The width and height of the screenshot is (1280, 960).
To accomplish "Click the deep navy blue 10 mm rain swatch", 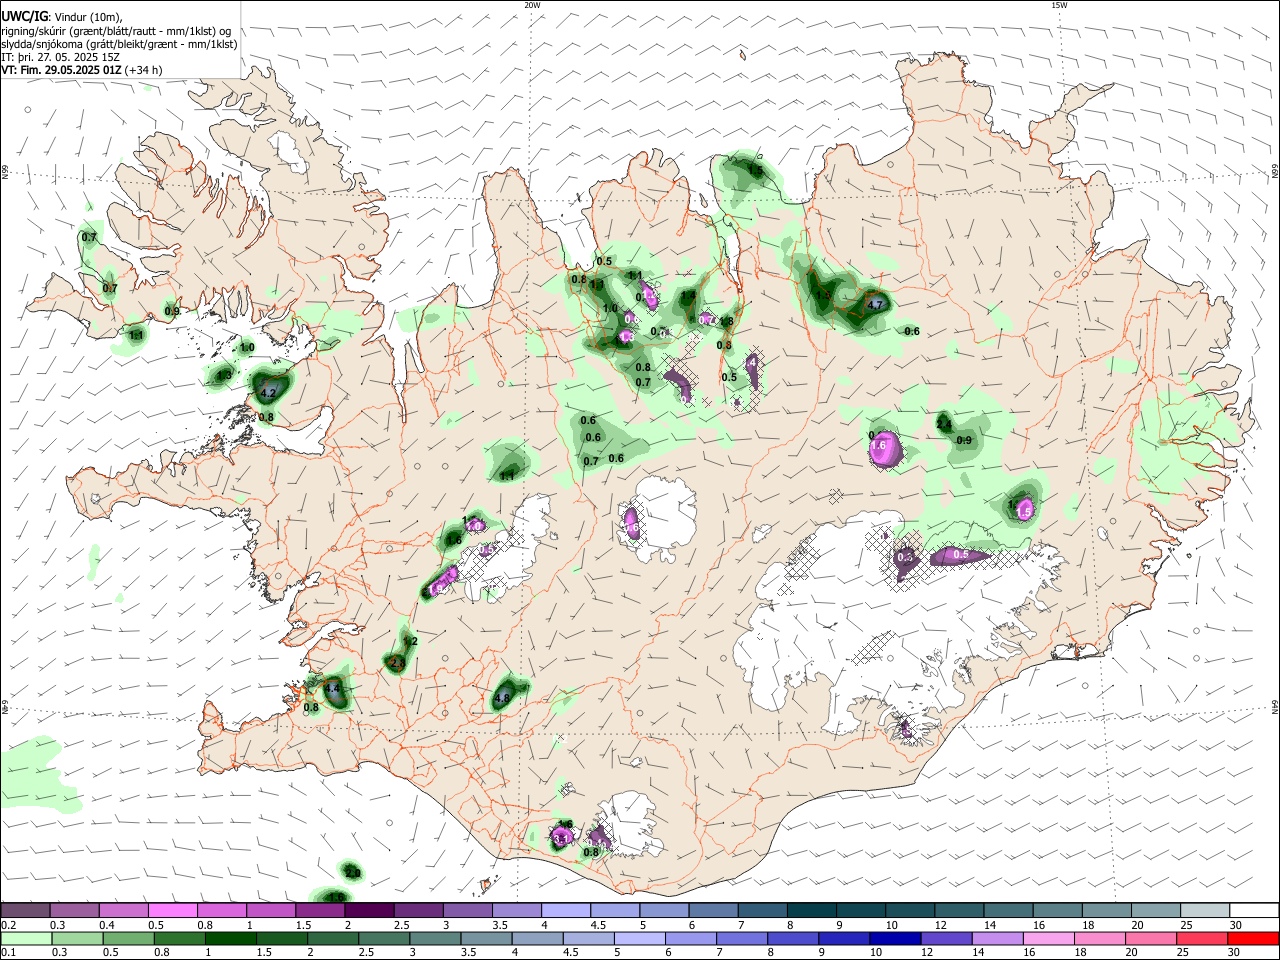I will click(x=894, y=938).
